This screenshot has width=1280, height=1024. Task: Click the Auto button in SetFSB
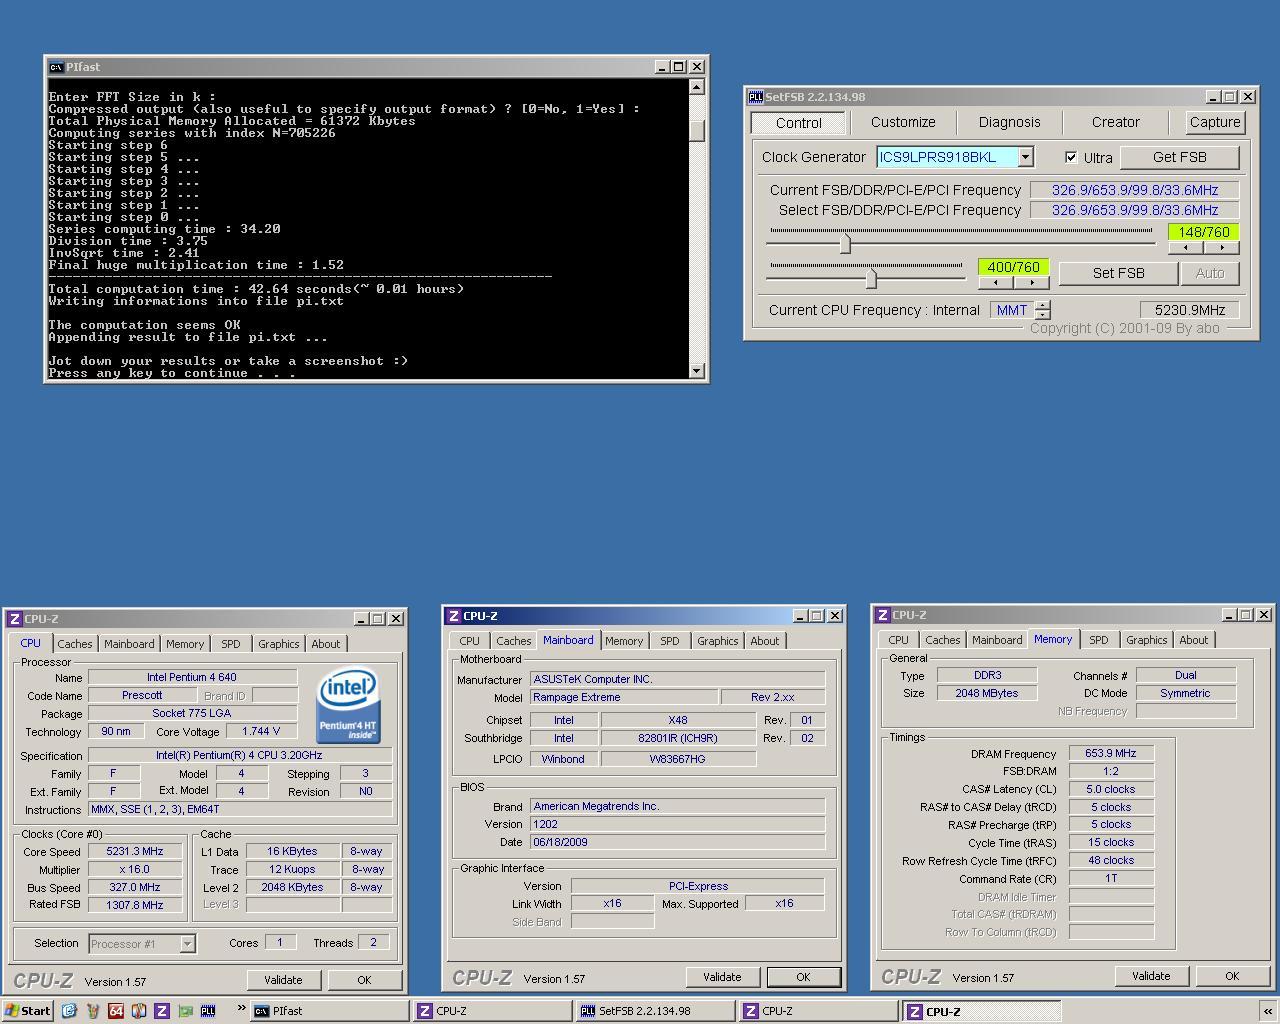click(1209, 273)
